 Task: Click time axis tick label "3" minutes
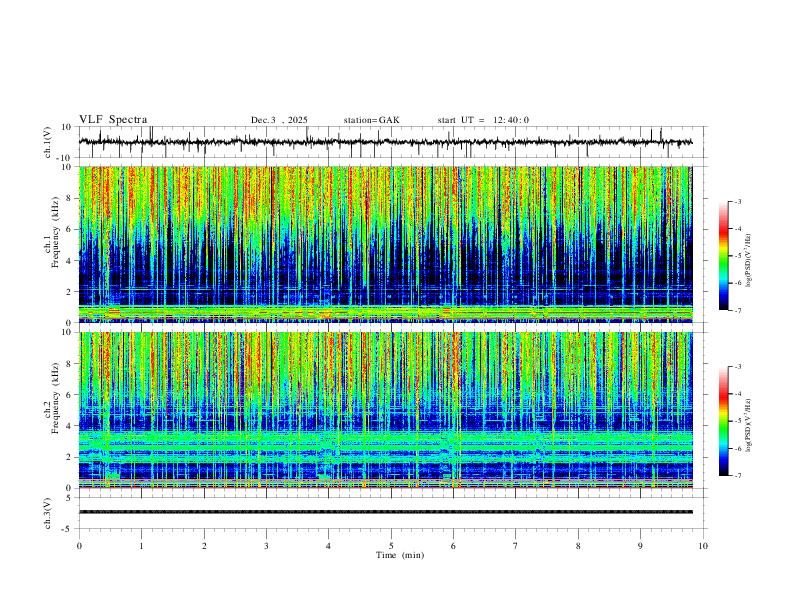[266, 546]
